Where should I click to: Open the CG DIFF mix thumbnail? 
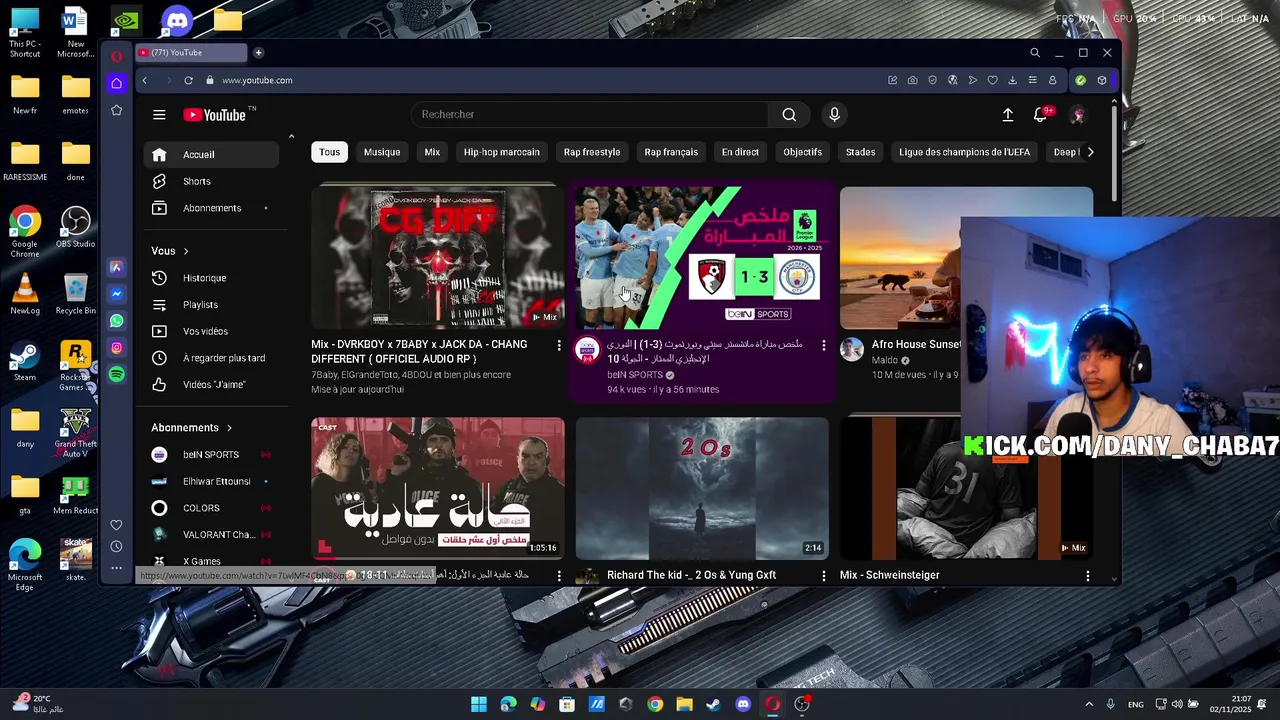coord(438,258)
